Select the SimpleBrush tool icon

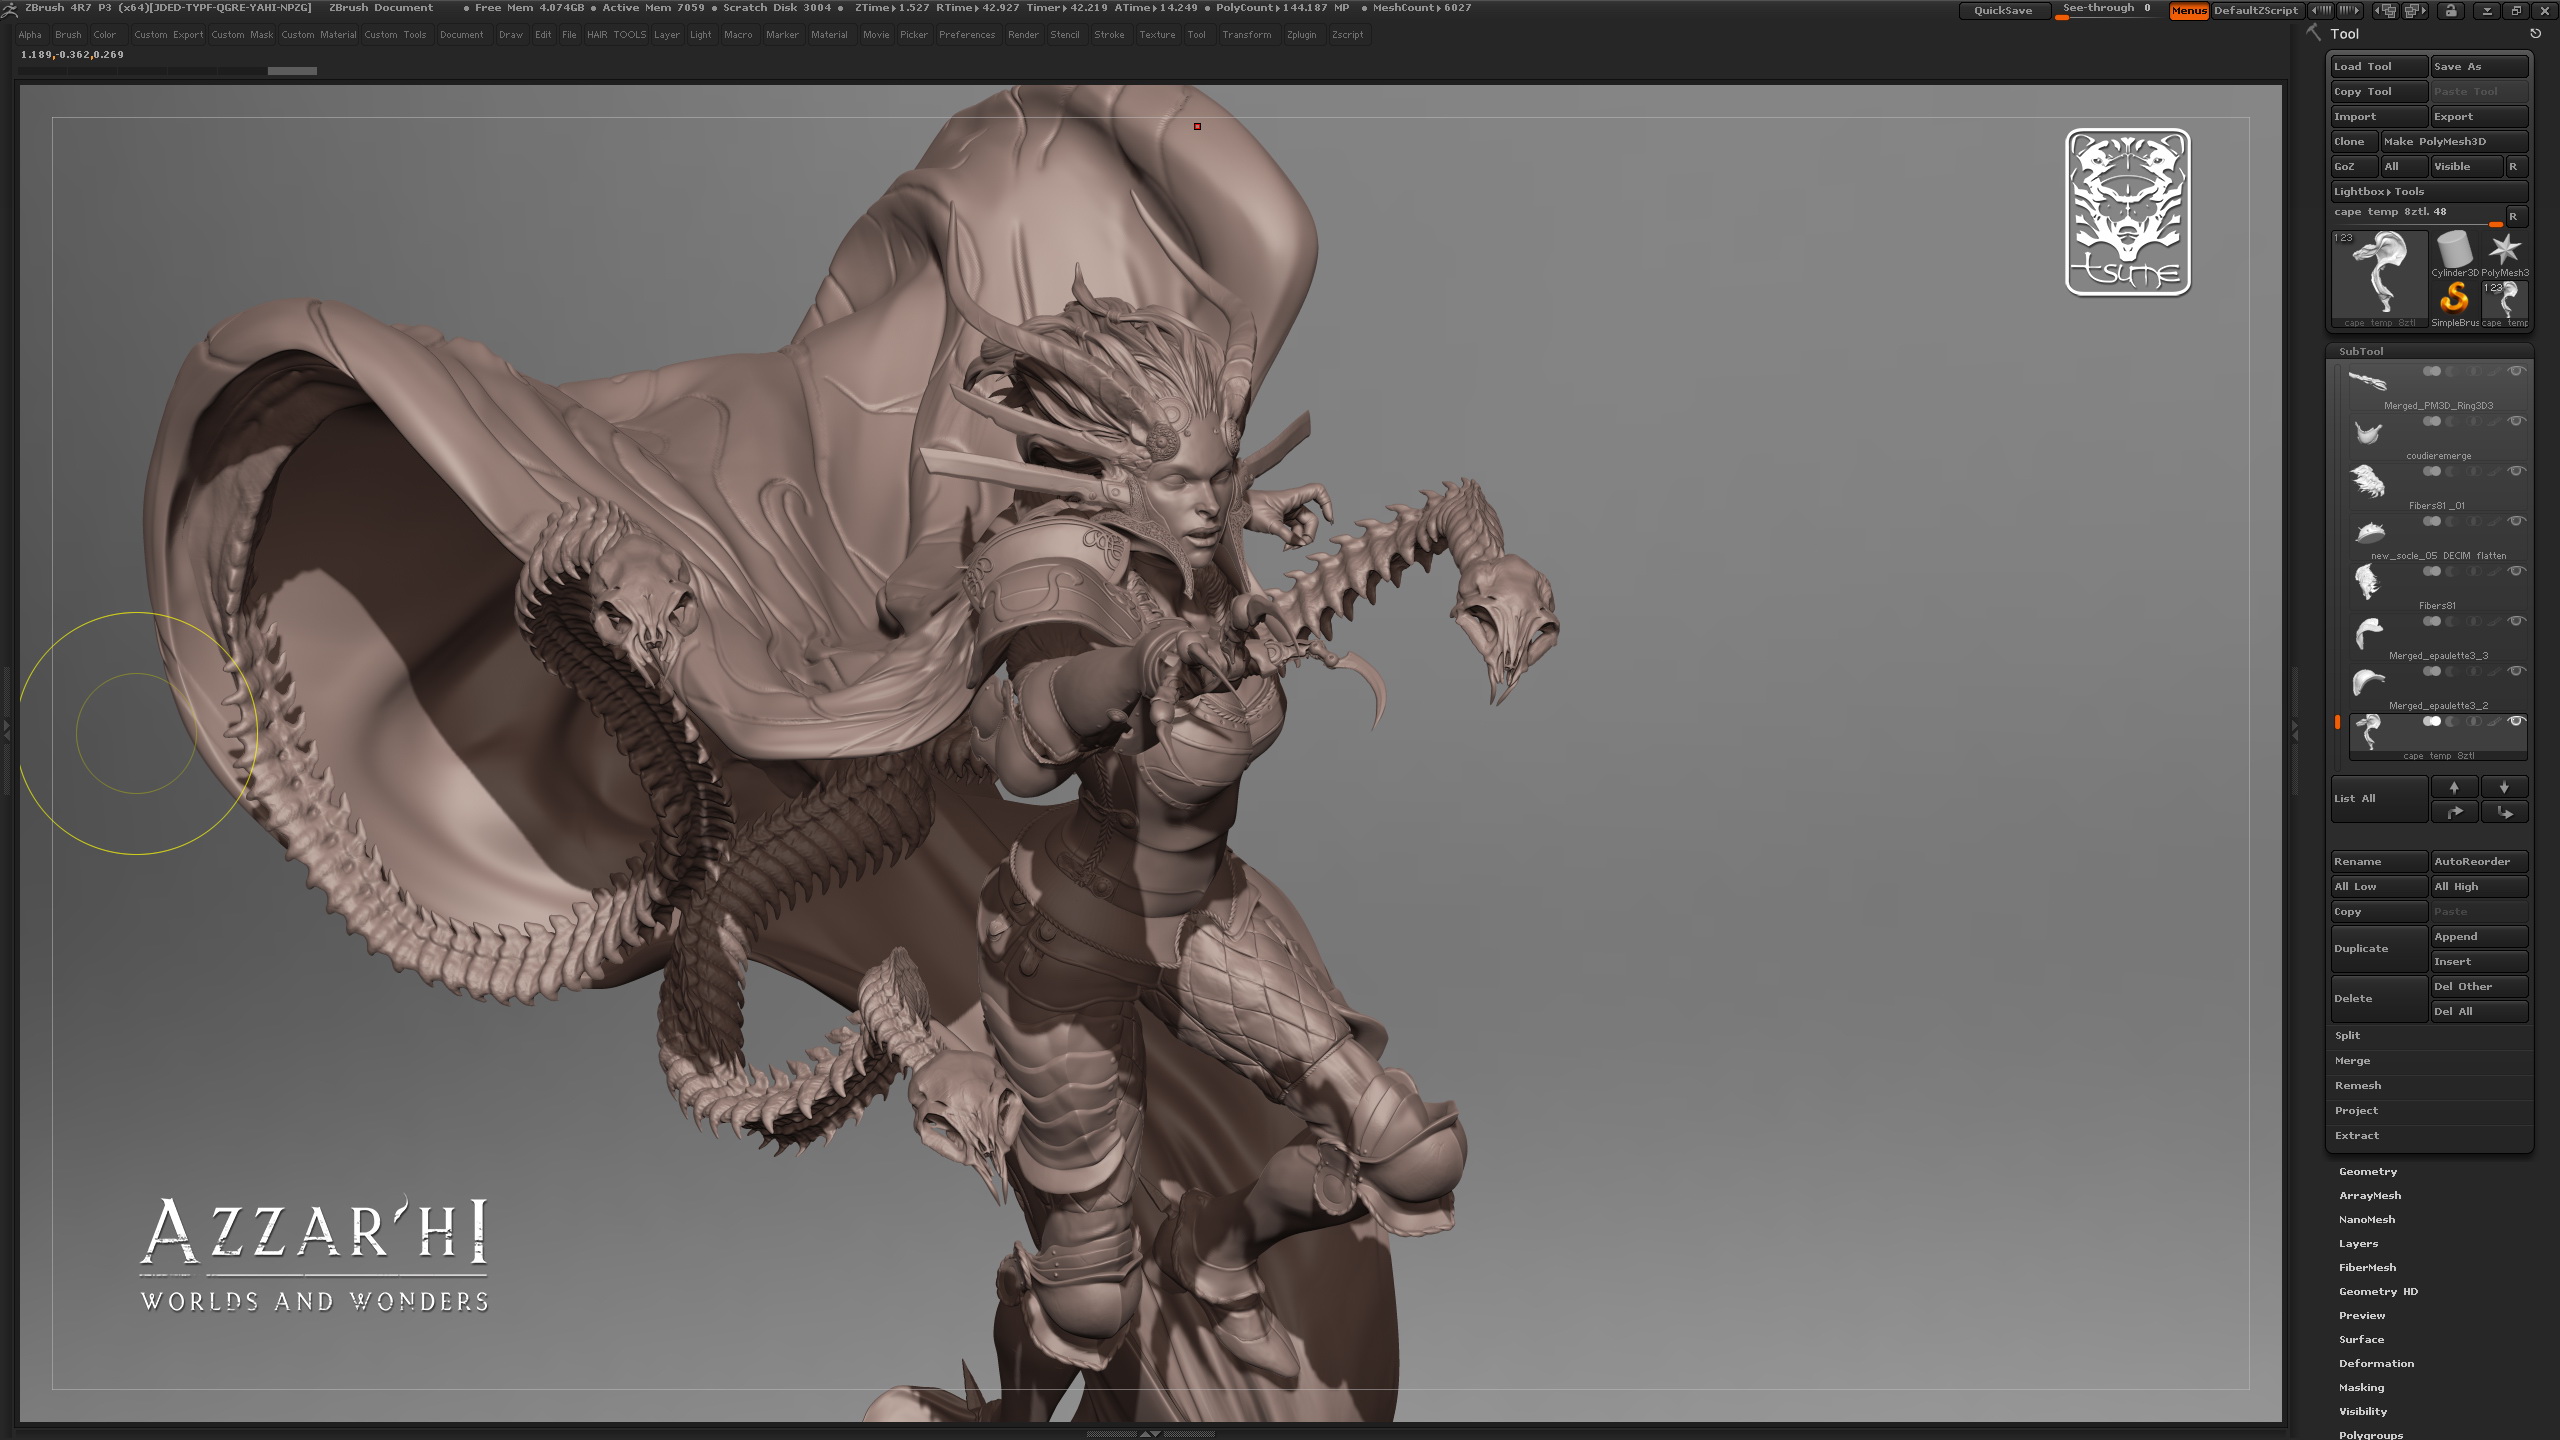click(2454, 304)
